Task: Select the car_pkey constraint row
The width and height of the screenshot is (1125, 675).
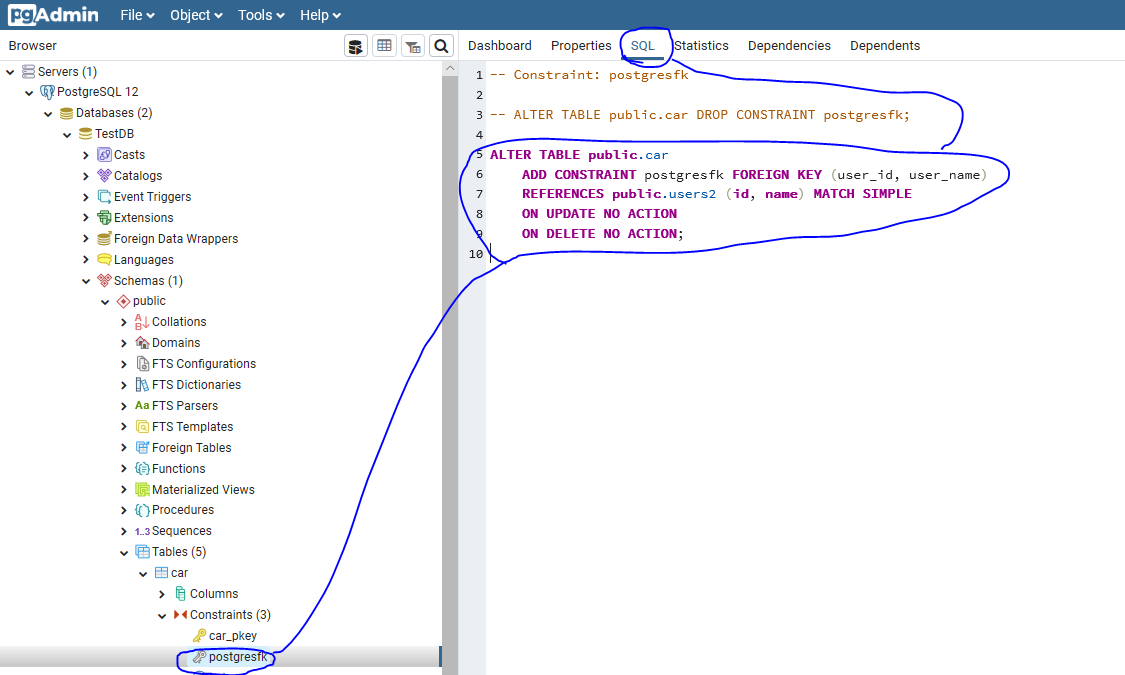Action: pos(232,636)
